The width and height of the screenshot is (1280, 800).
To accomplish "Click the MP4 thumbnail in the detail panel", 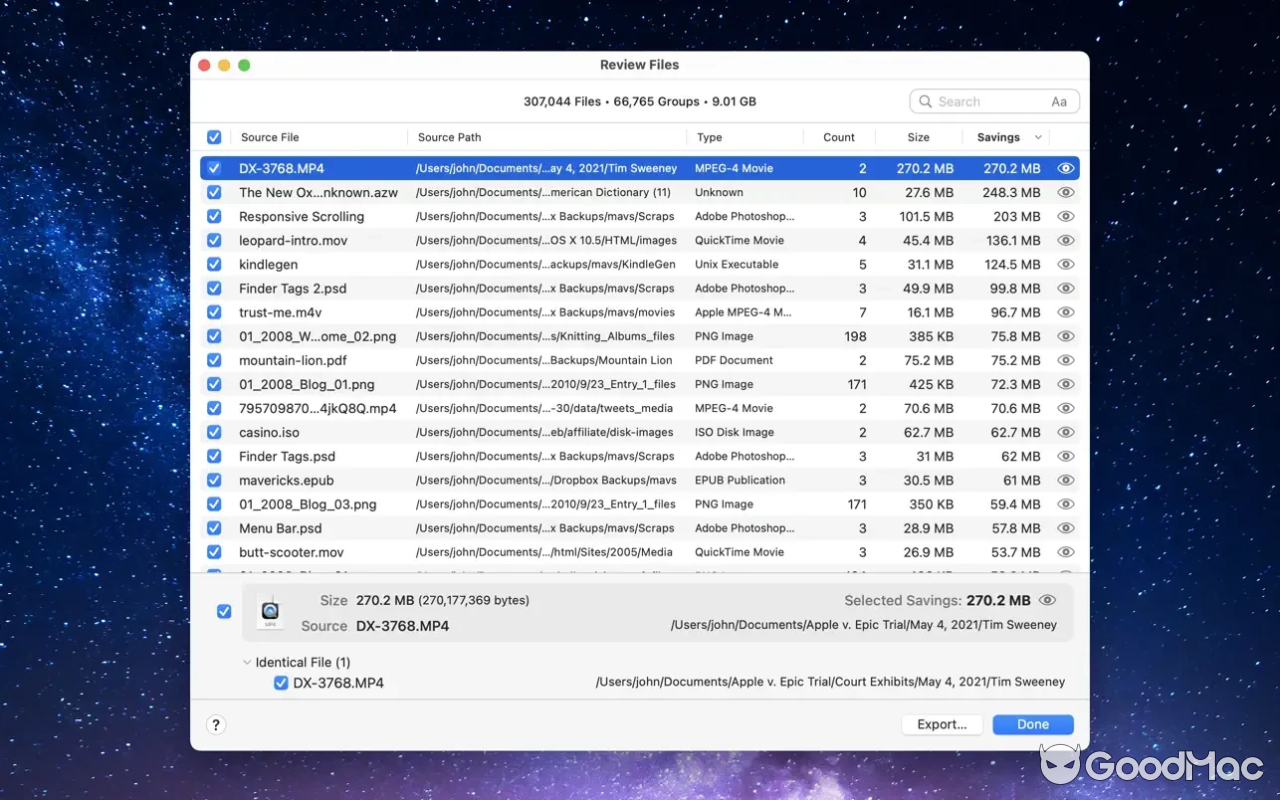I will tap(270, 611).
